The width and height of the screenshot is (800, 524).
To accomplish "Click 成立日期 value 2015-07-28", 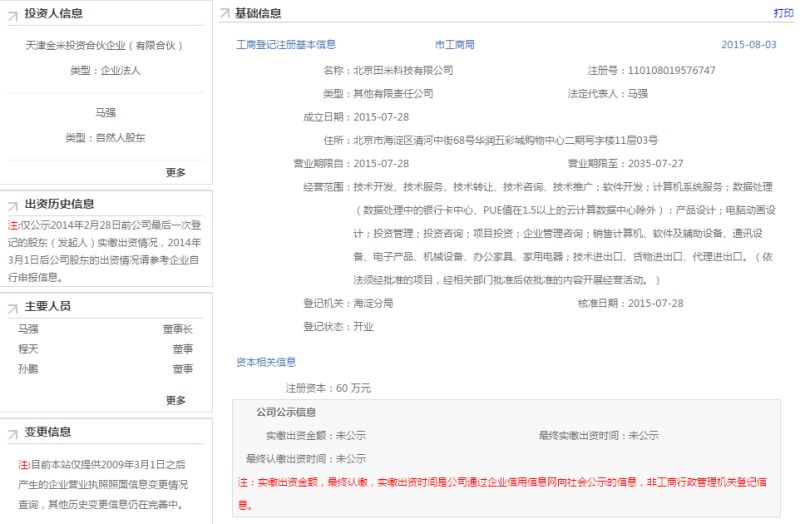I will [381, 117].
